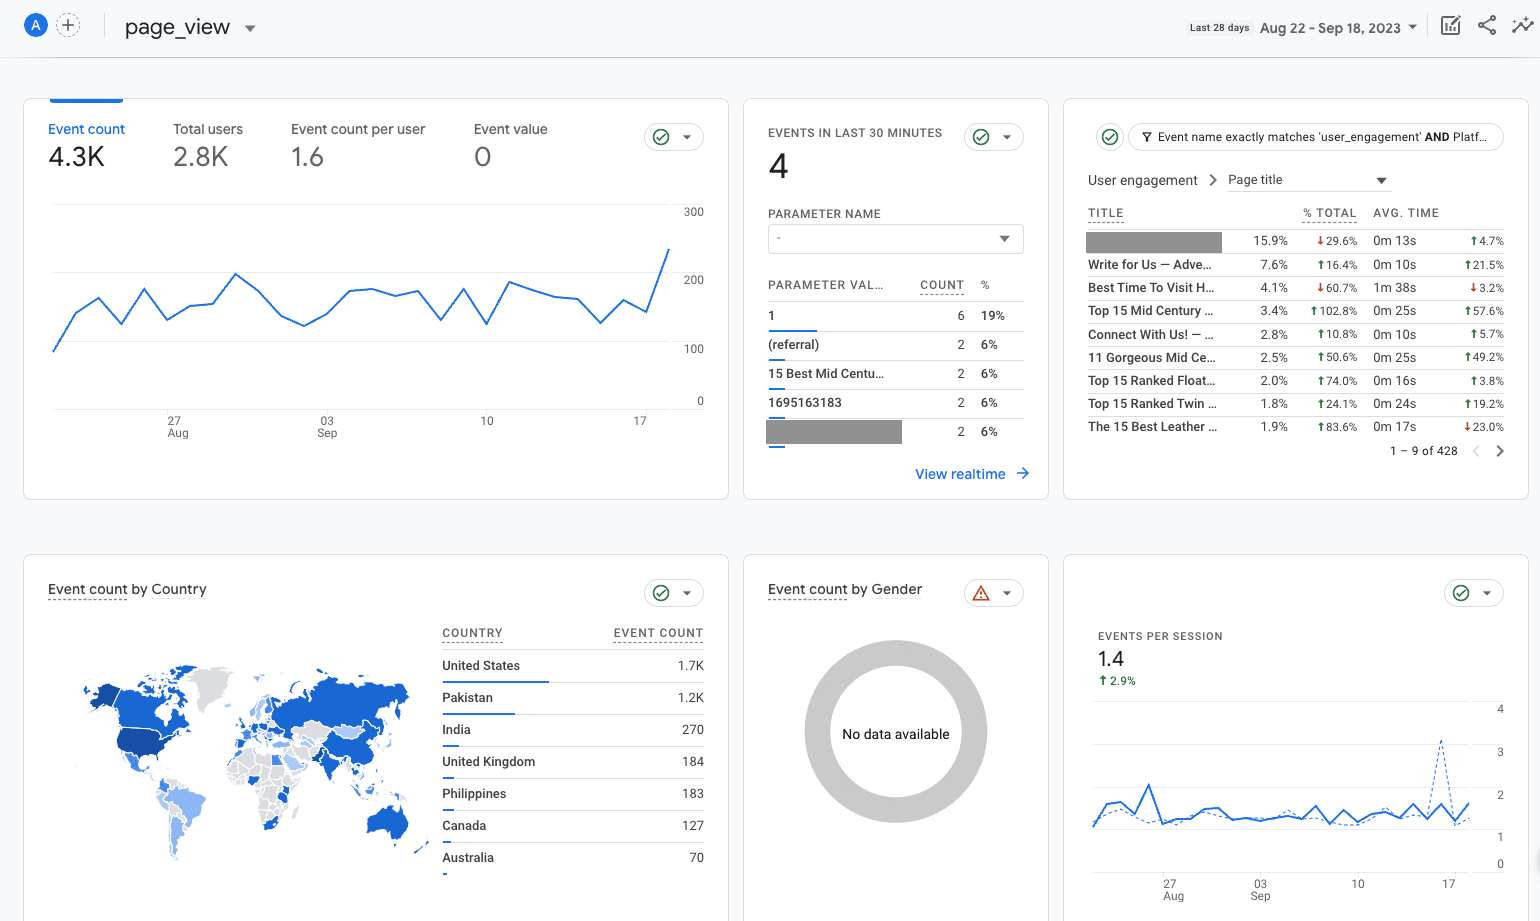The height and width of the screenshot is (921, 1540).
Task: Expand the status arrow on Events per session card
Action: (x=1487, y=593)
